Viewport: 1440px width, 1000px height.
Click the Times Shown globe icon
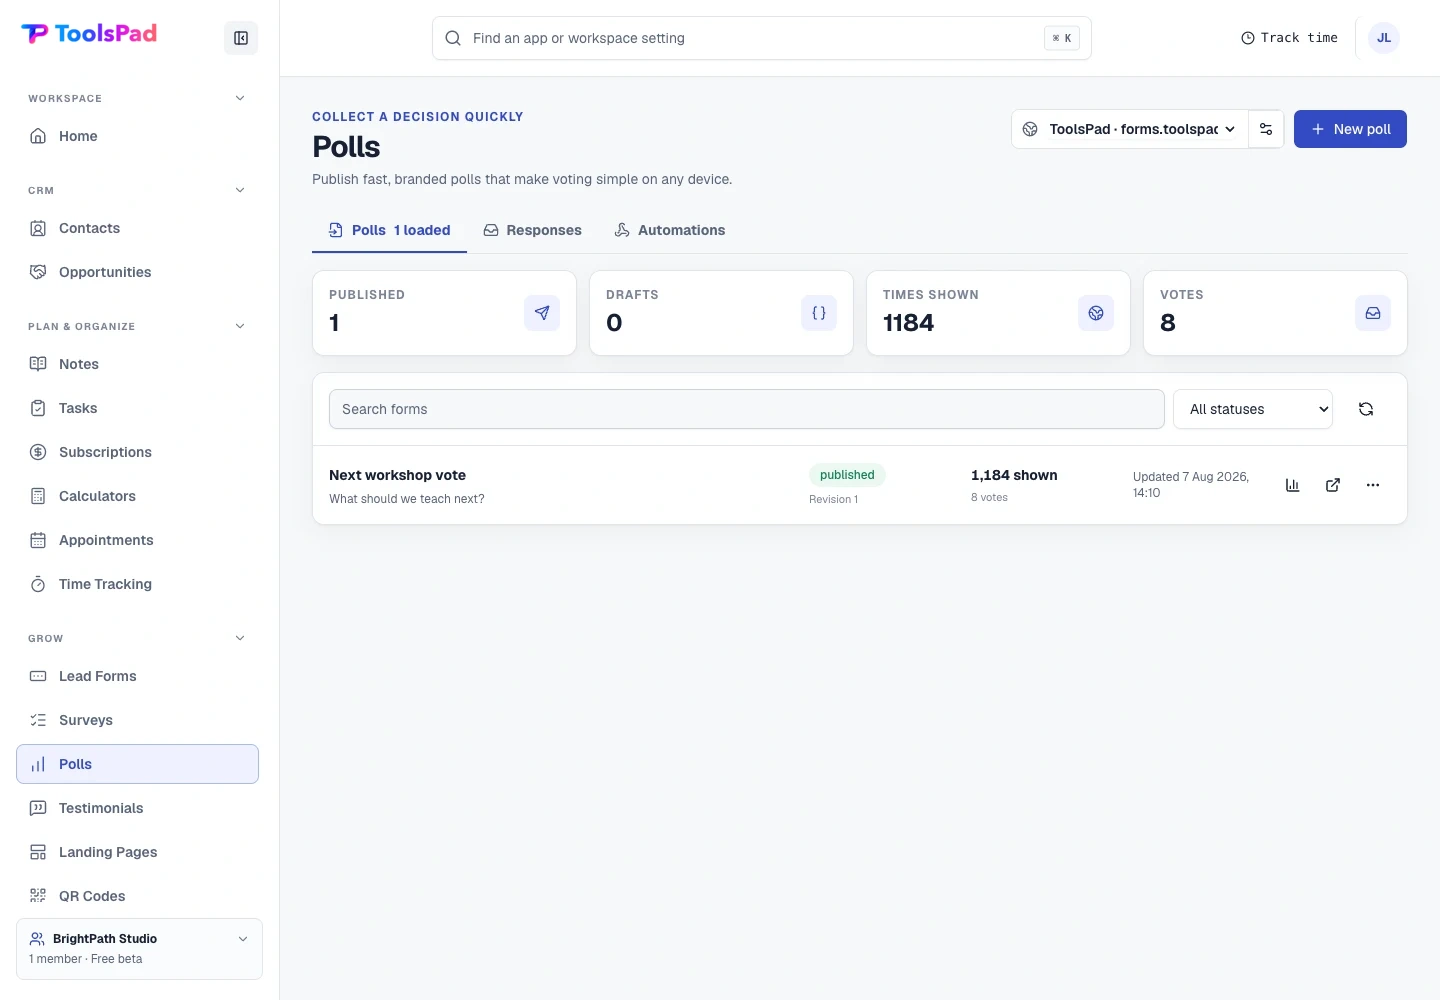1096,313
